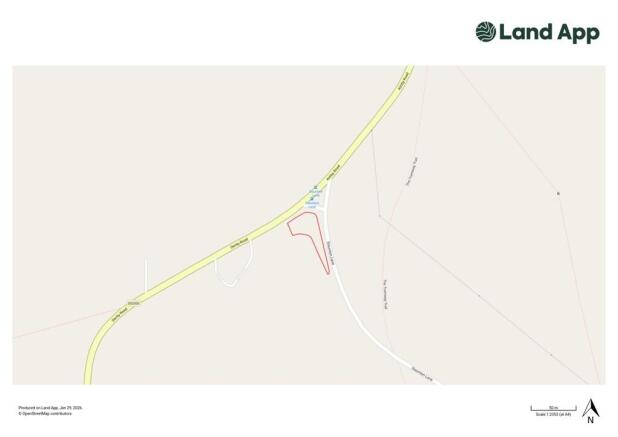Click the Produced on Land App date text
The height and width of the screenshot is (437, 618).
point(50,408)
